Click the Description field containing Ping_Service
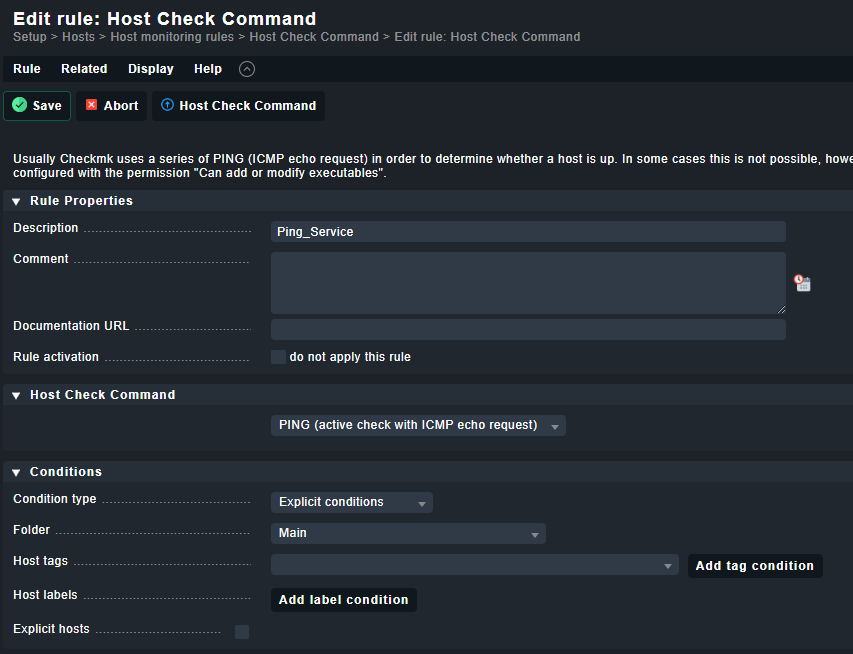 [x=528, y=232]
